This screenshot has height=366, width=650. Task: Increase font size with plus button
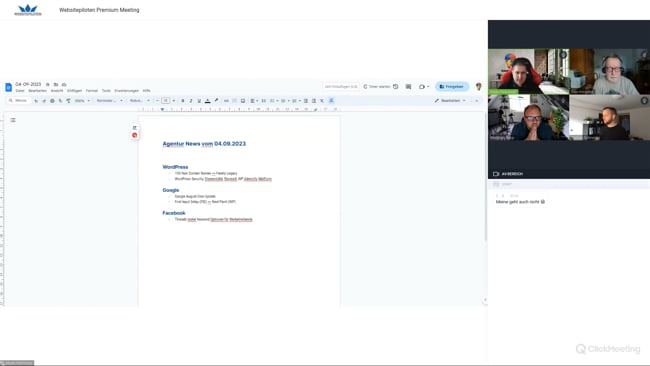point(174,101)
